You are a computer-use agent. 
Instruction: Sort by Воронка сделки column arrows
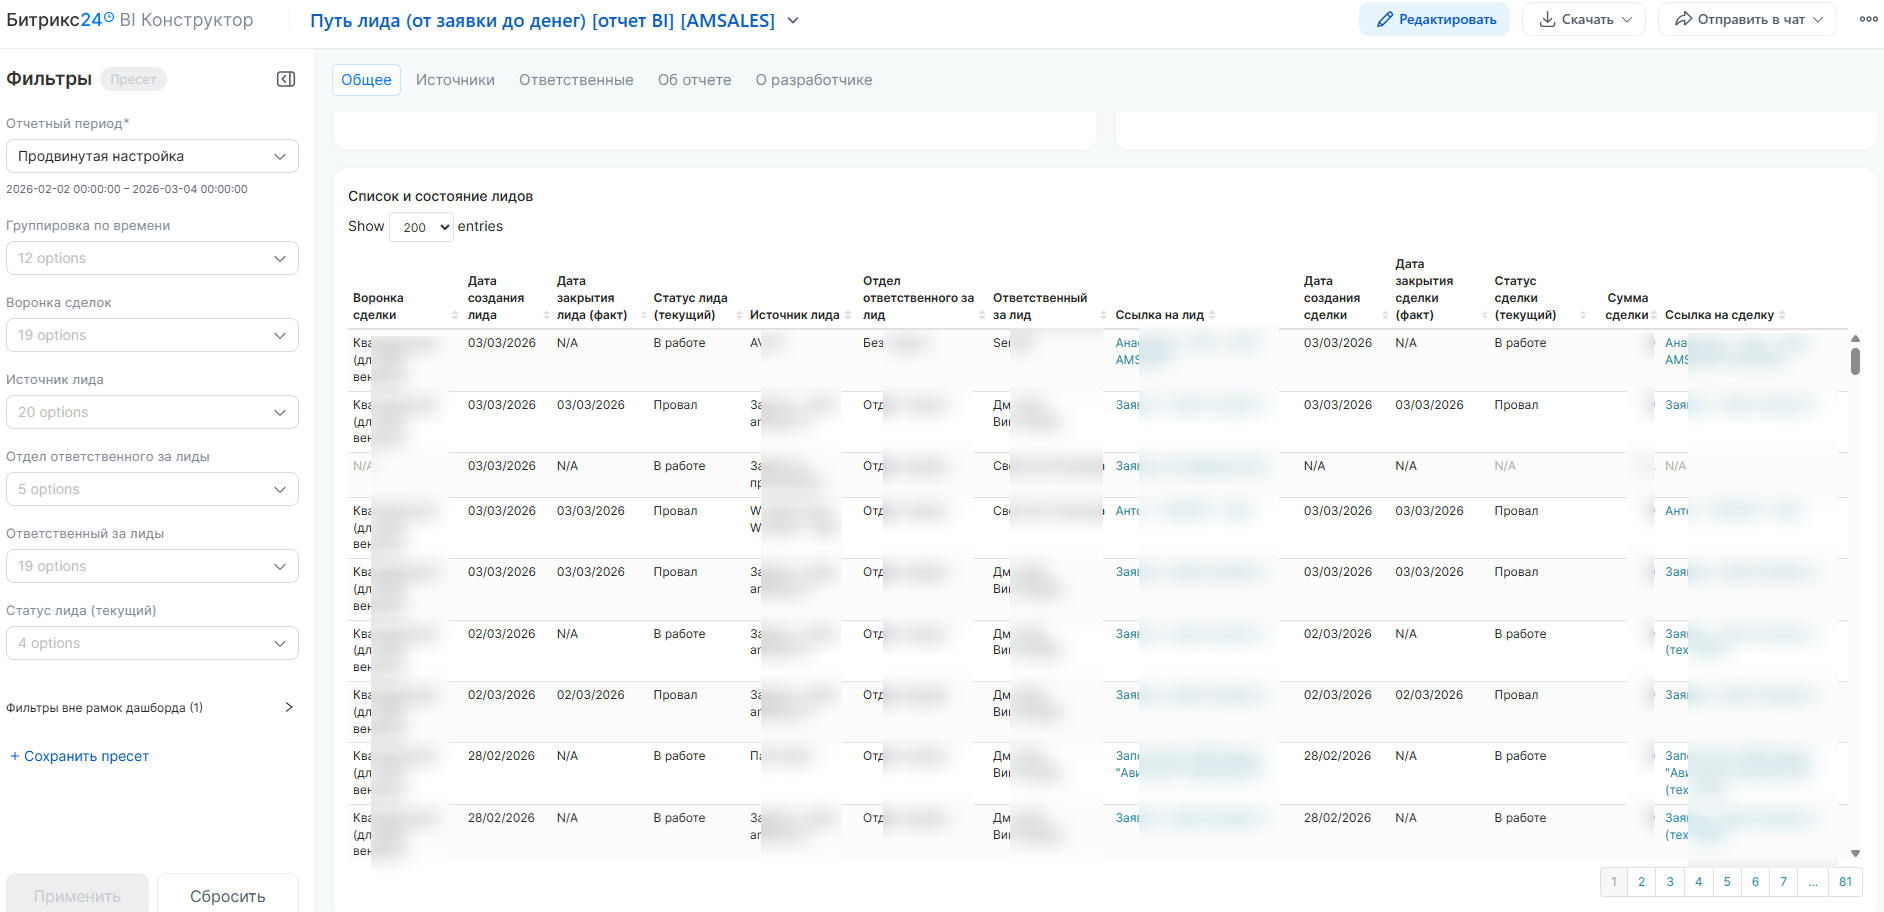pos(455,315)
